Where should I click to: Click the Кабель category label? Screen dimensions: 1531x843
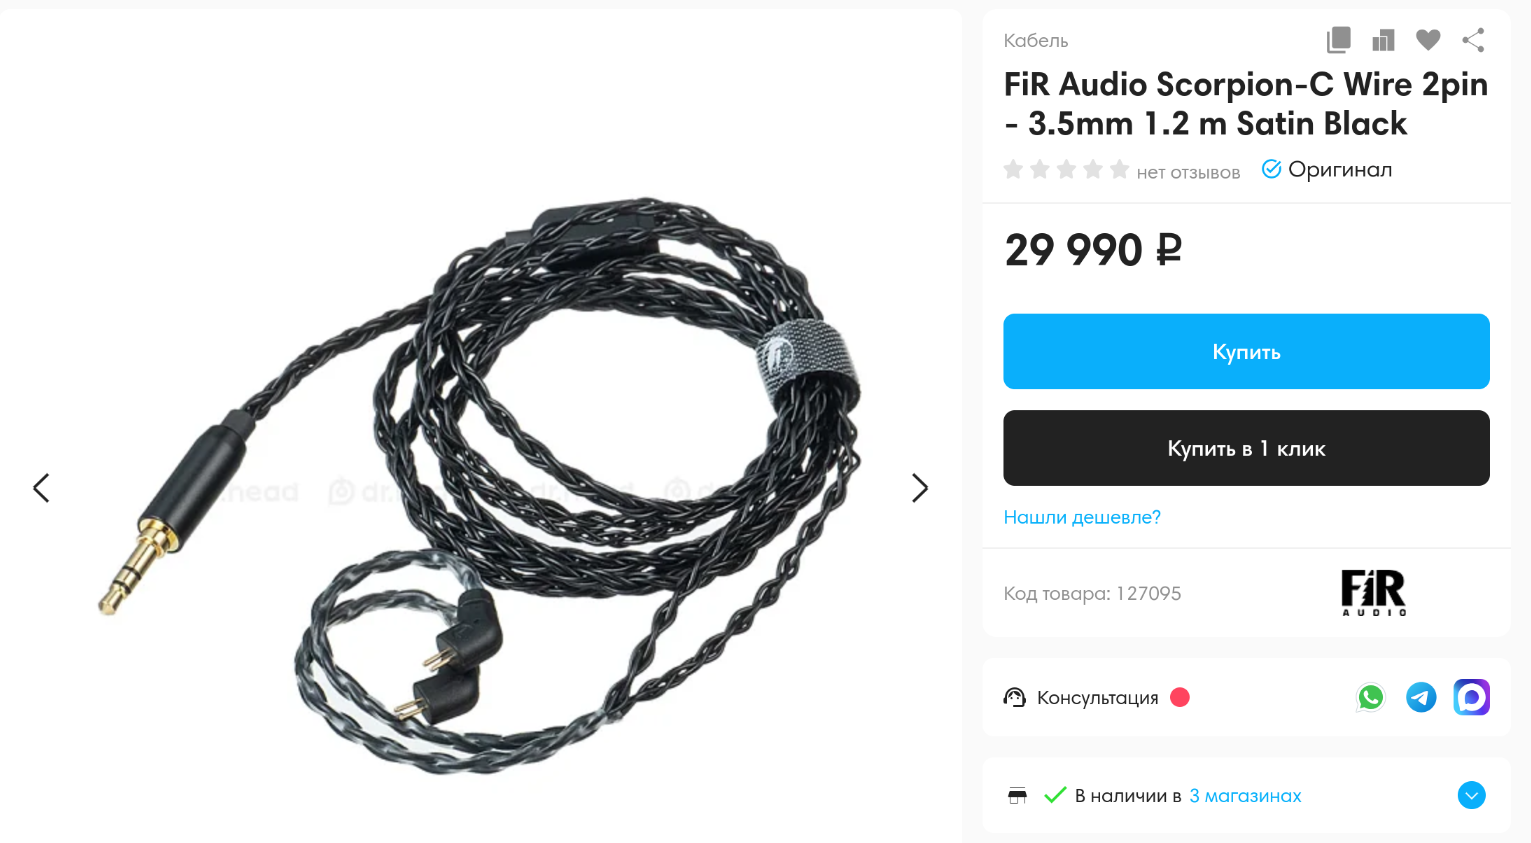pos(1036,41)
